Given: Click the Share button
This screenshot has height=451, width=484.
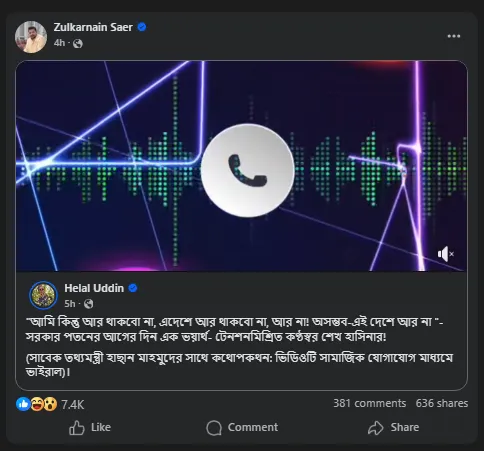Looking at the screenshot, I should click(394, 427).
